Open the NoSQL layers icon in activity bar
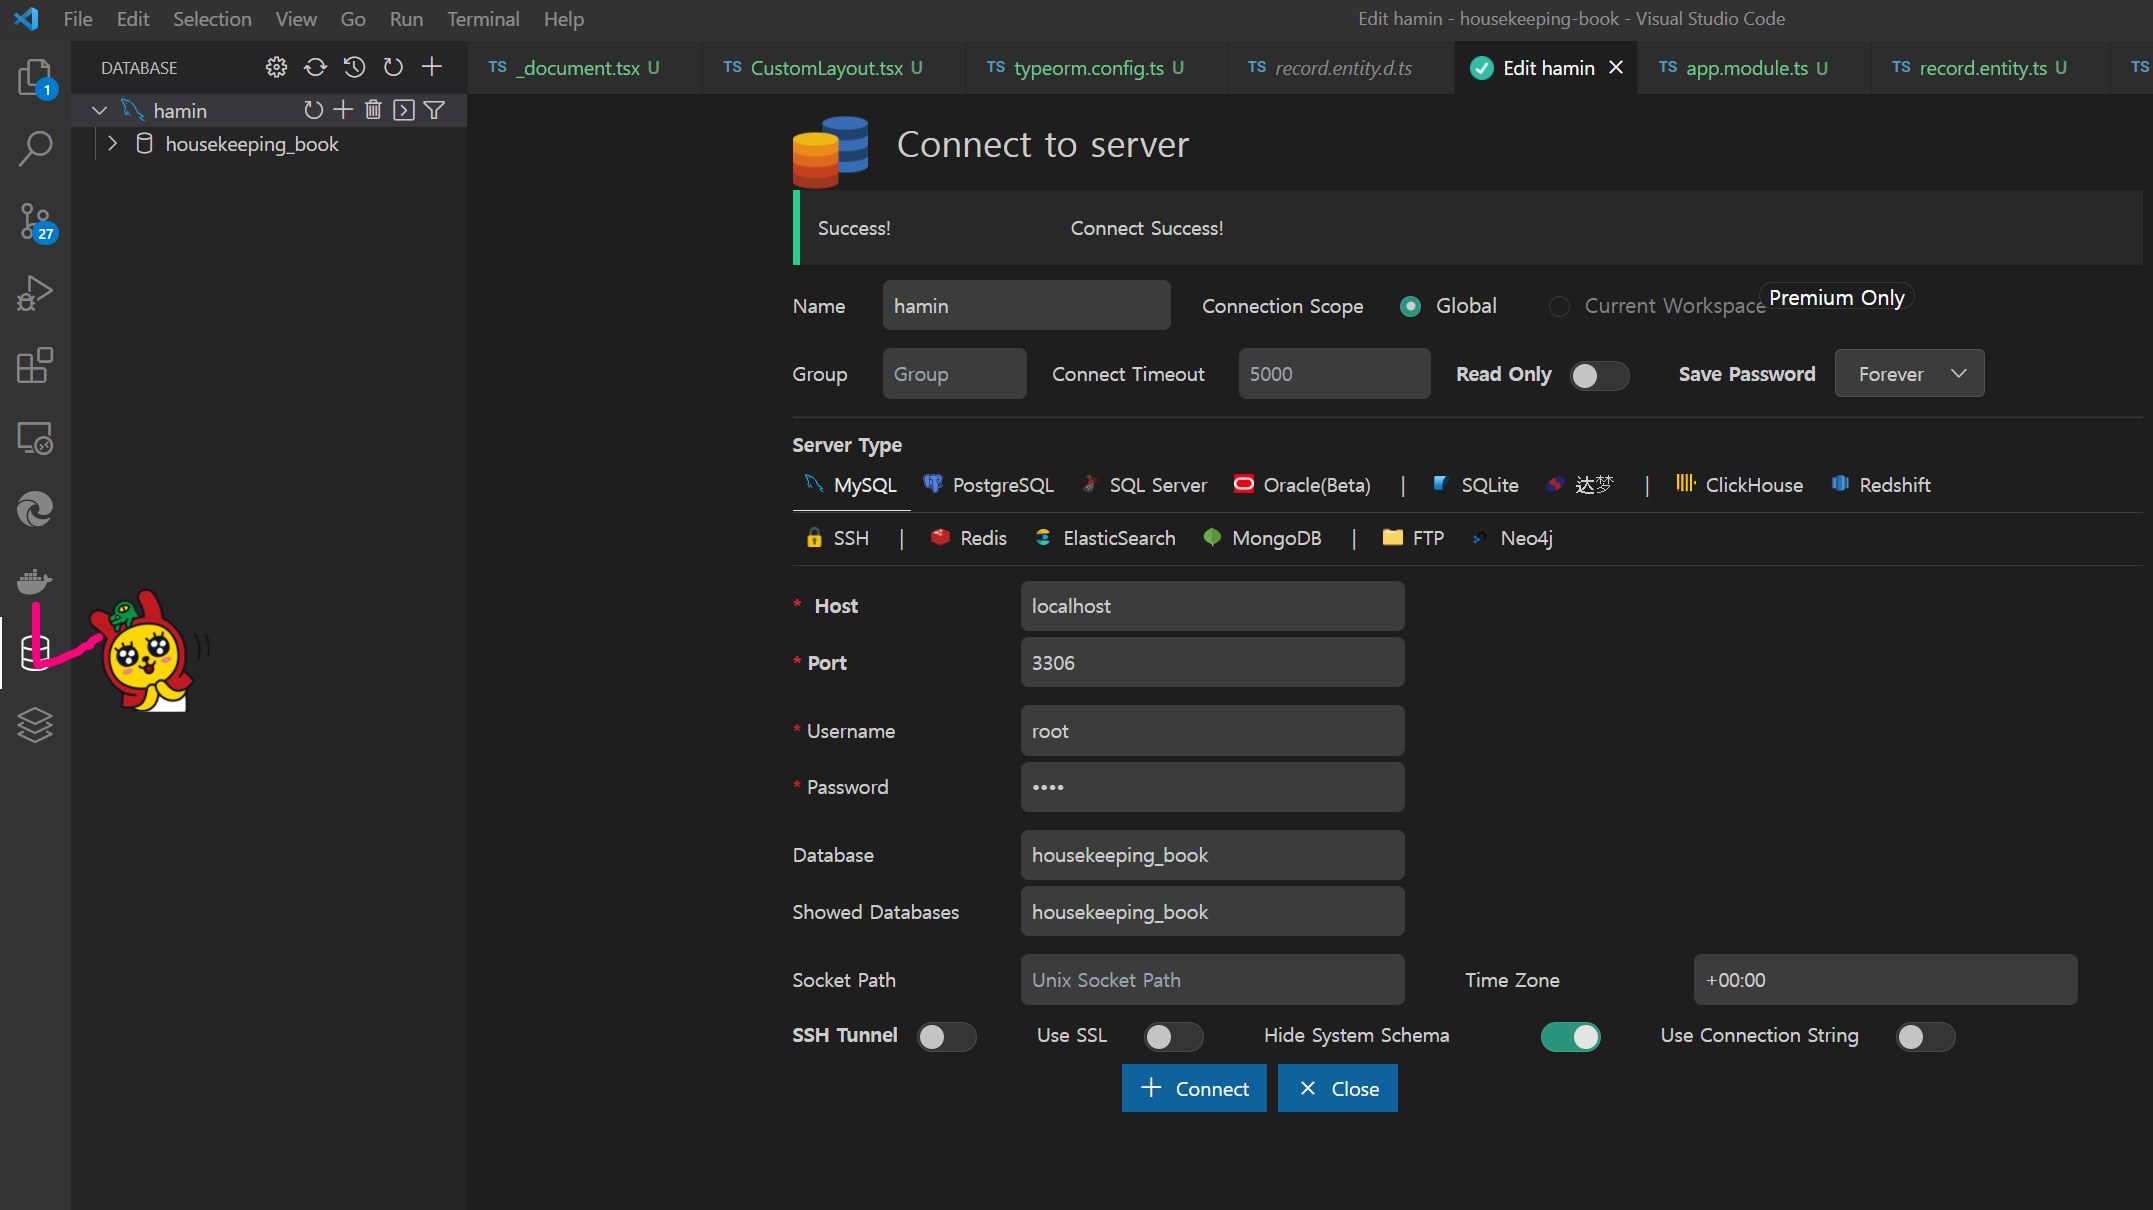The height and width of the screenshot is (1210, 2153). 35,725
